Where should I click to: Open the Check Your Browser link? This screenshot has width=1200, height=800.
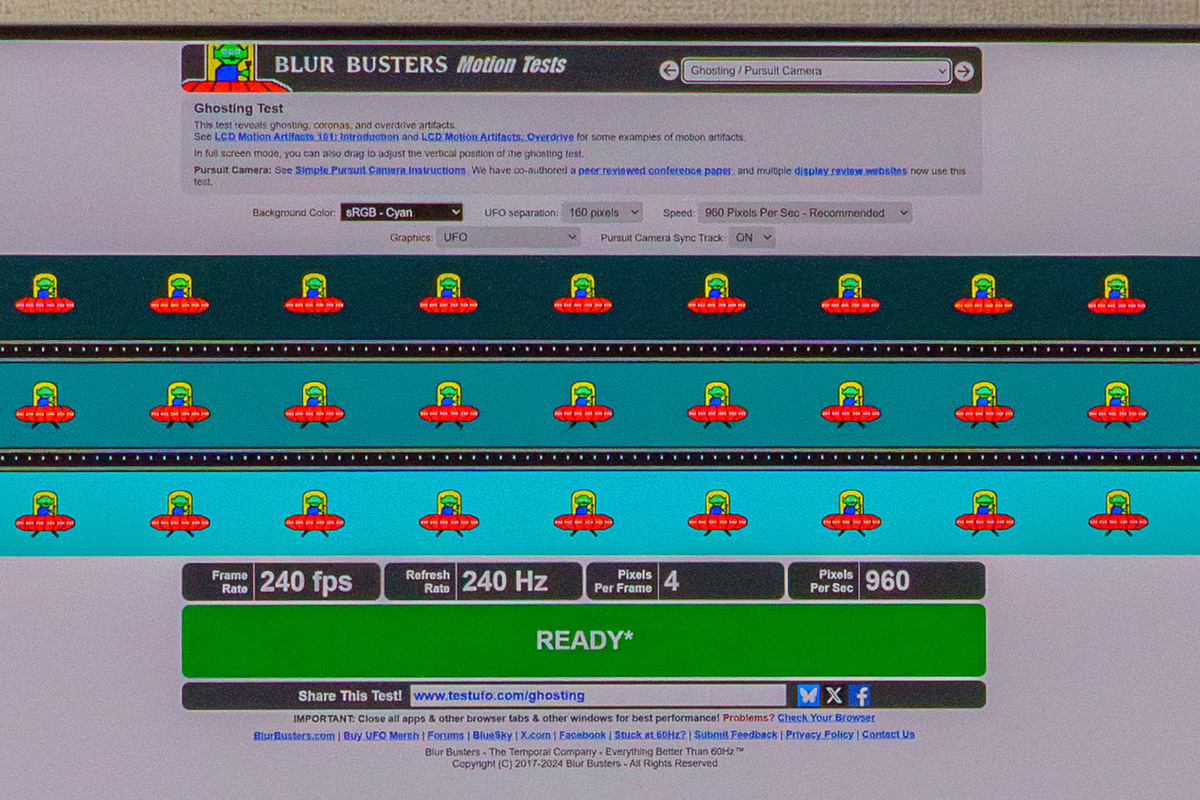[x=826, y=718]
